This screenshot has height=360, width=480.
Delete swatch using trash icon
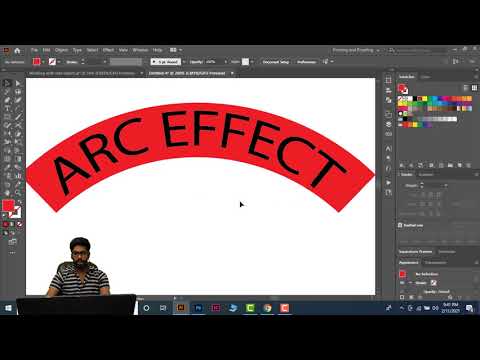point(469,165)
